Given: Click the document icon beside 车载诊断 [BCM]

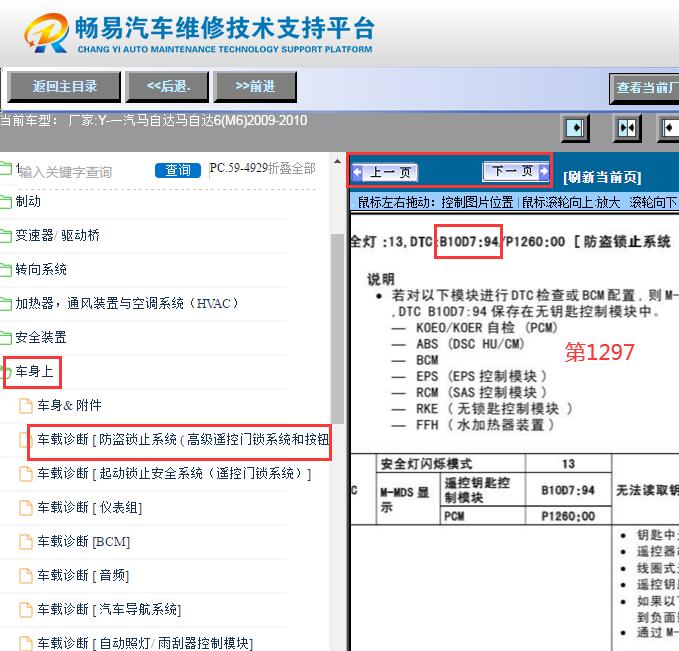Looking at the screenshot, I should point(26,542).
